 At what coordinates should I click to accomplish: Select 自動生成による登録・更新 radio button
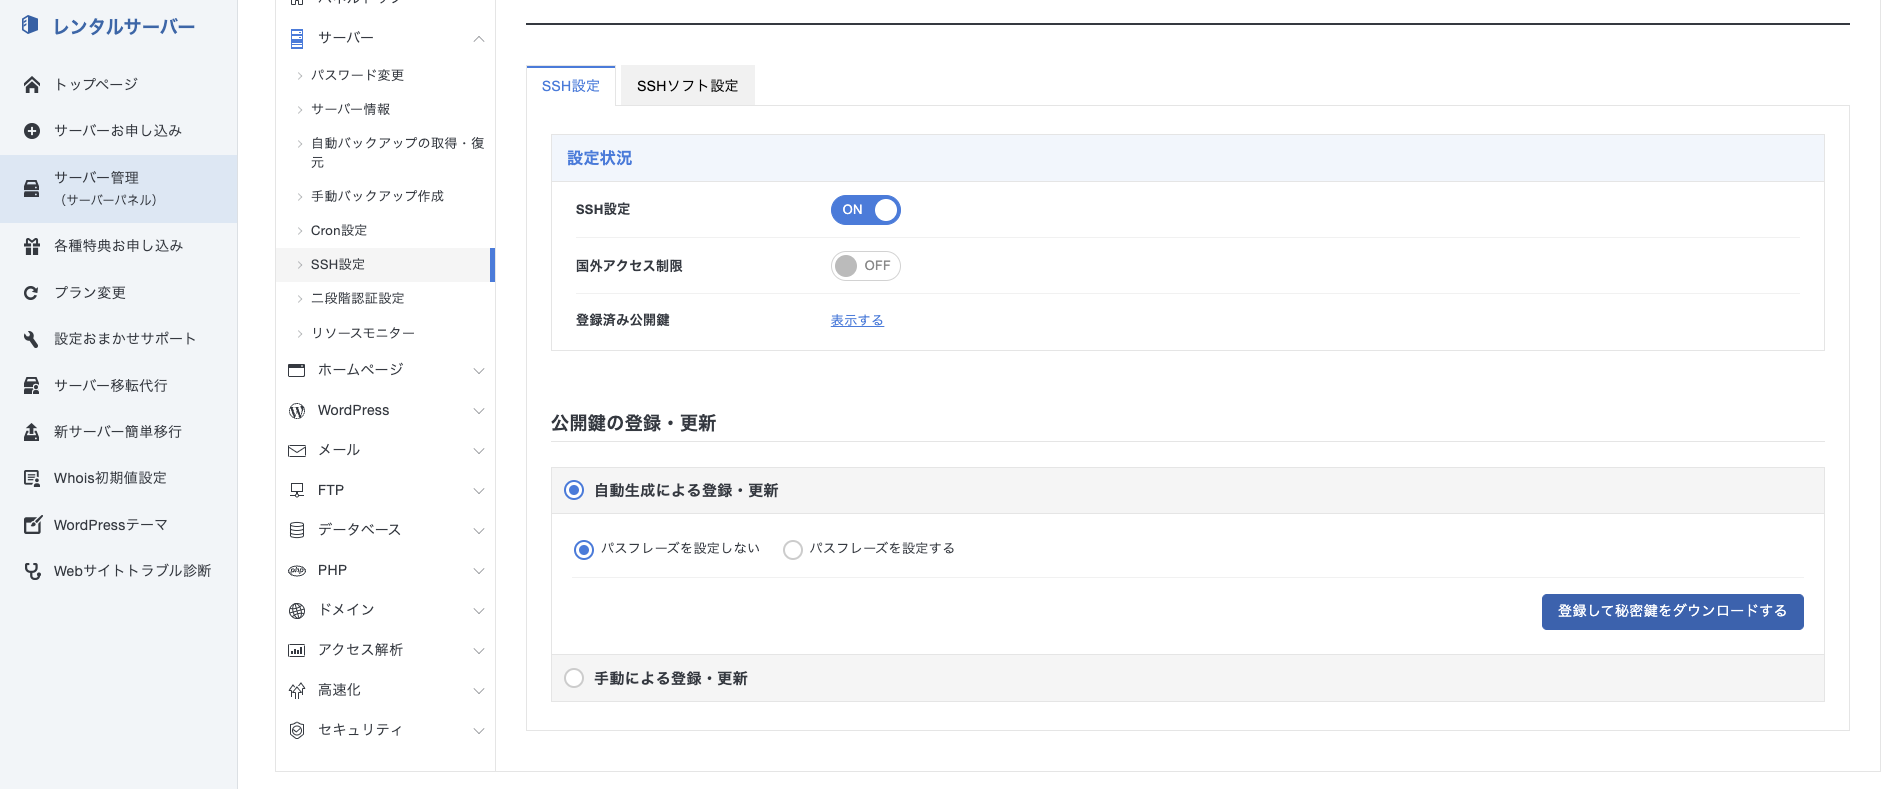tap(574, 490)
